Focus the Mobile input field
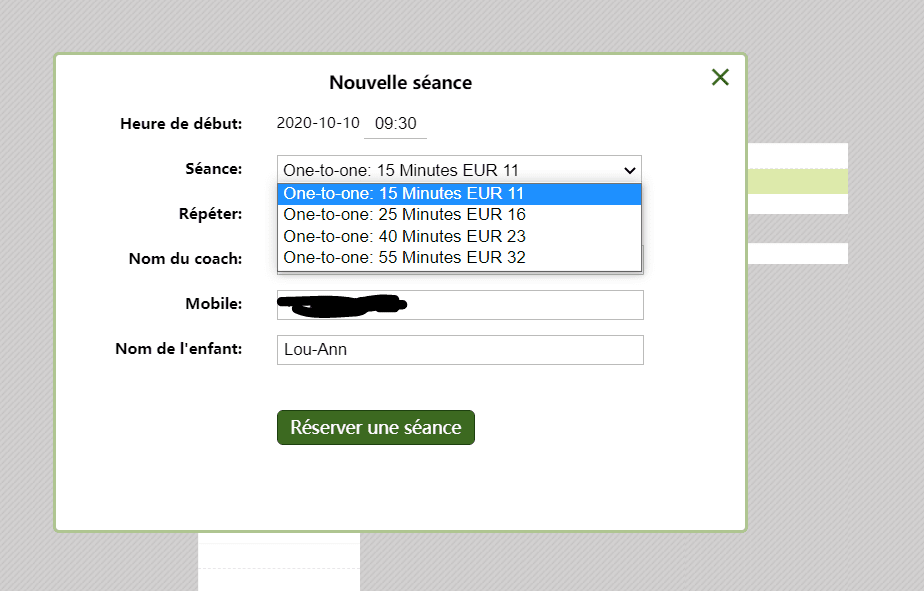Screen dimensions: 924x591 [460, 305]
